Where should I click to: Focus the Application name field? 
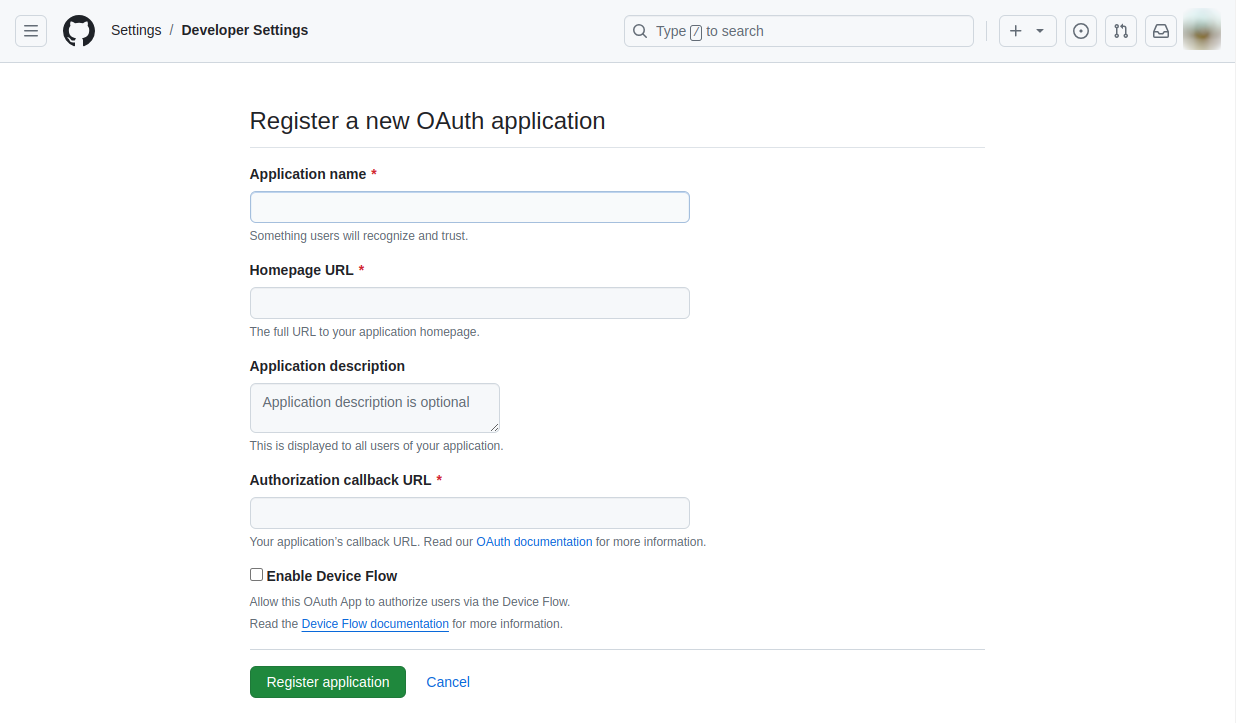(470, 207)
